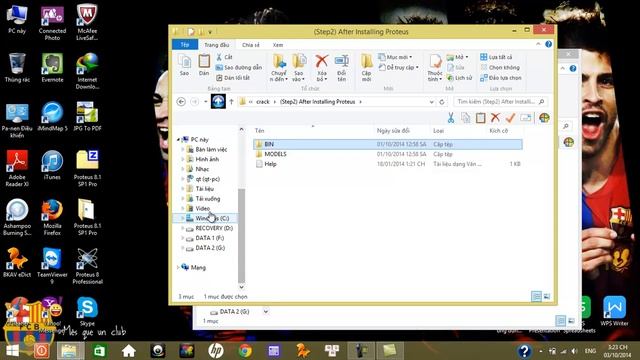Open the Chrome taskbar icon
This screenshot has height=360, width=640.
(x=245, y=351)
